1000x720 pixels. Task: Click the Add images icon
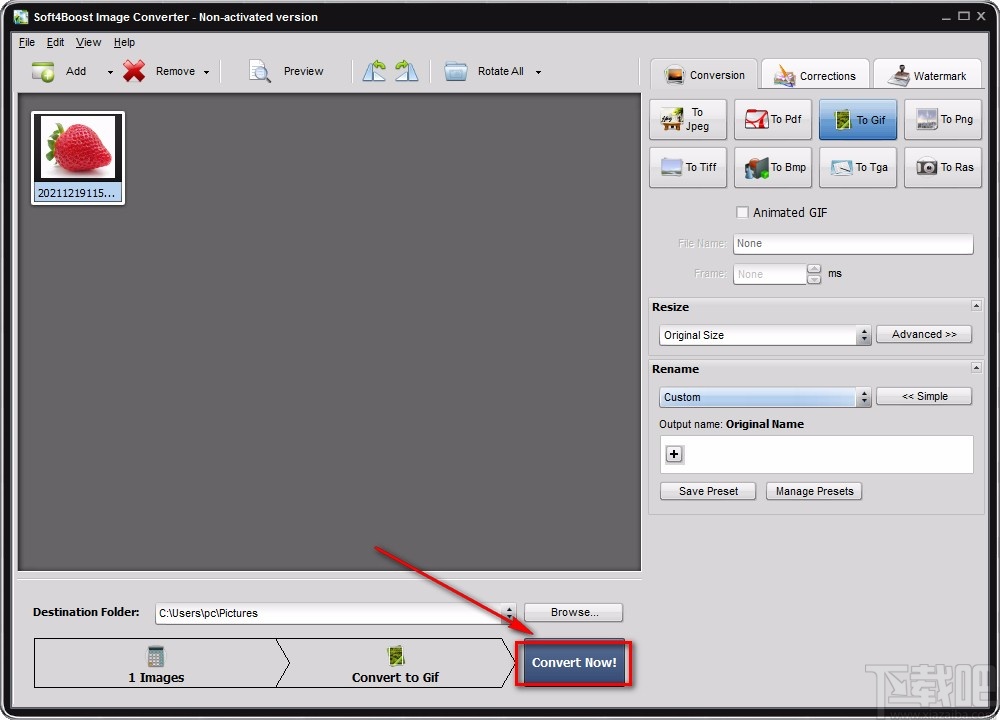[x=43, y=71]
